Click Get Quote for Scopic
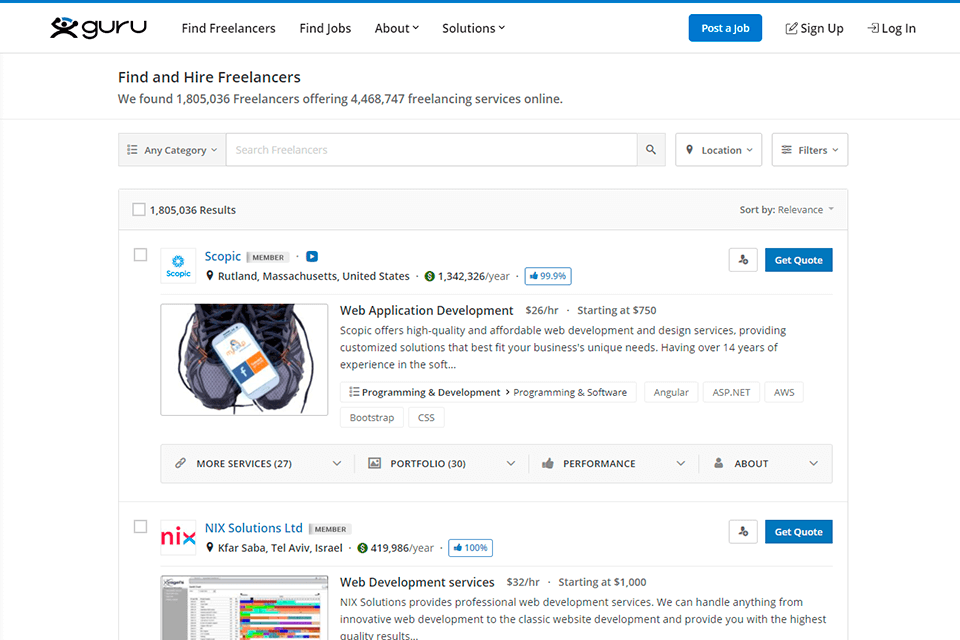960x640 pixels. (798, 260)
